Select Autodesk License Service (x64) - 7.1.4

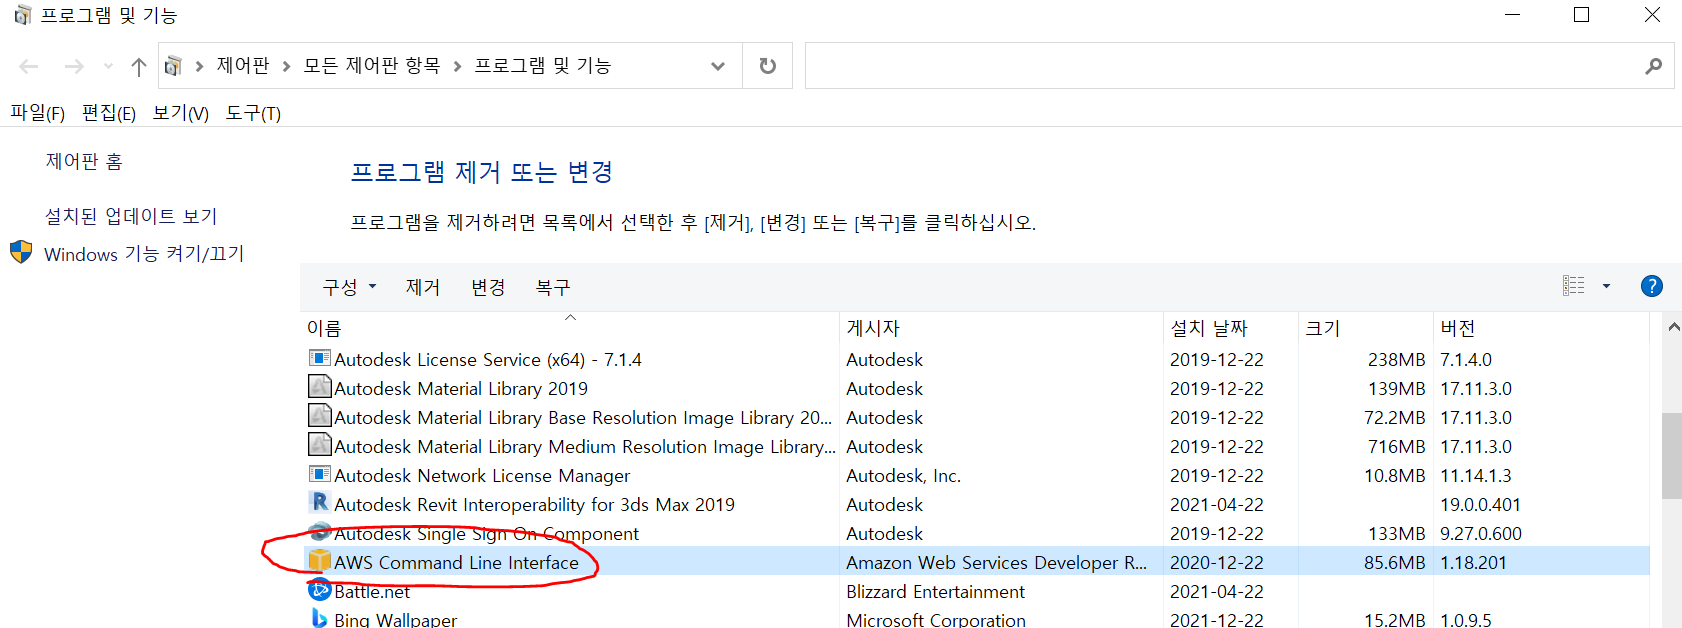[x=975, y=359]
